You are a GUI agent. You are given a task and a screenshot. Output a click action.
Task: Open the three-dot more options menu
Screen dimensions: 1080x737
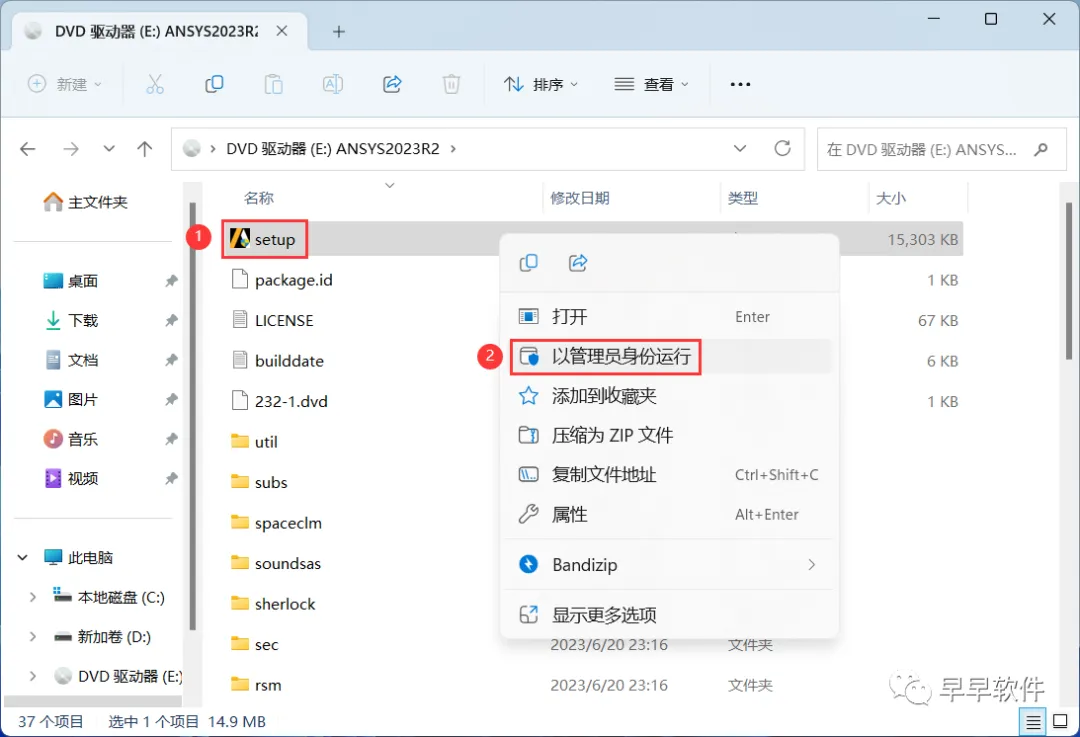(740, 84)
